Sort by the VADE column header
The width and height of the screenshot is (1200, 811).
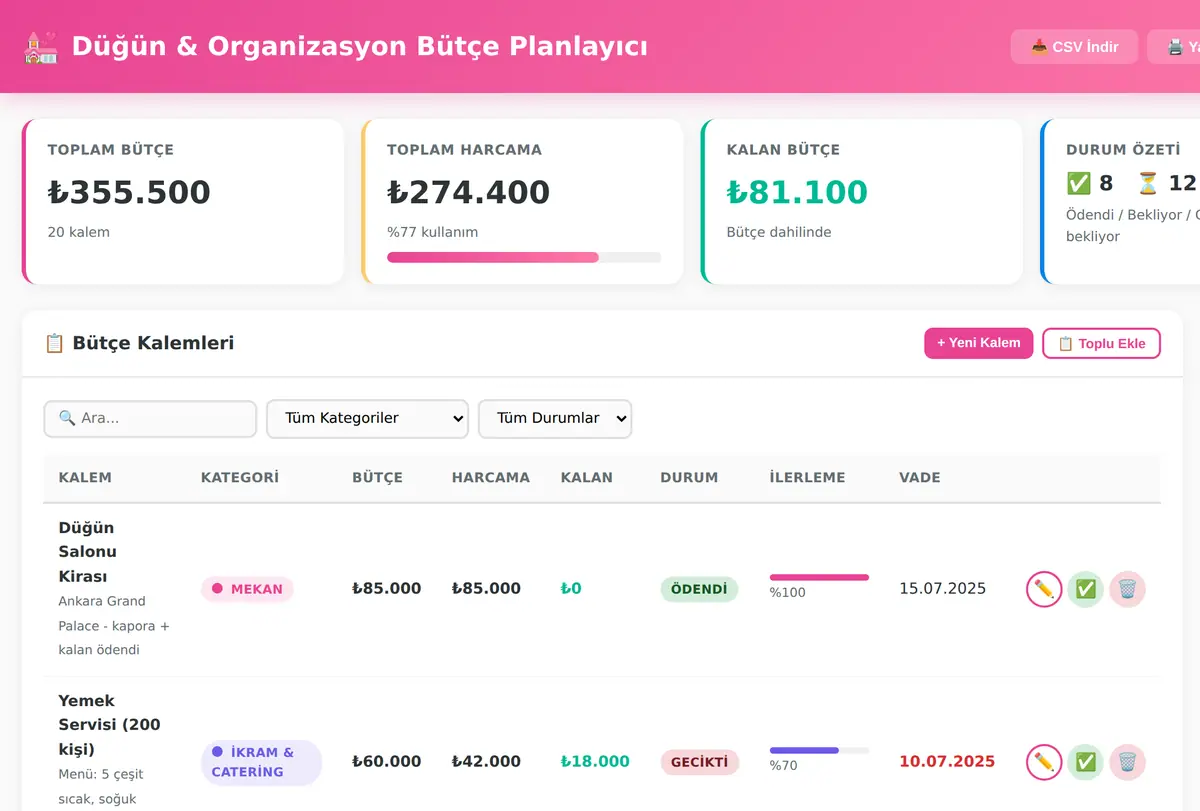coord(920,478)
